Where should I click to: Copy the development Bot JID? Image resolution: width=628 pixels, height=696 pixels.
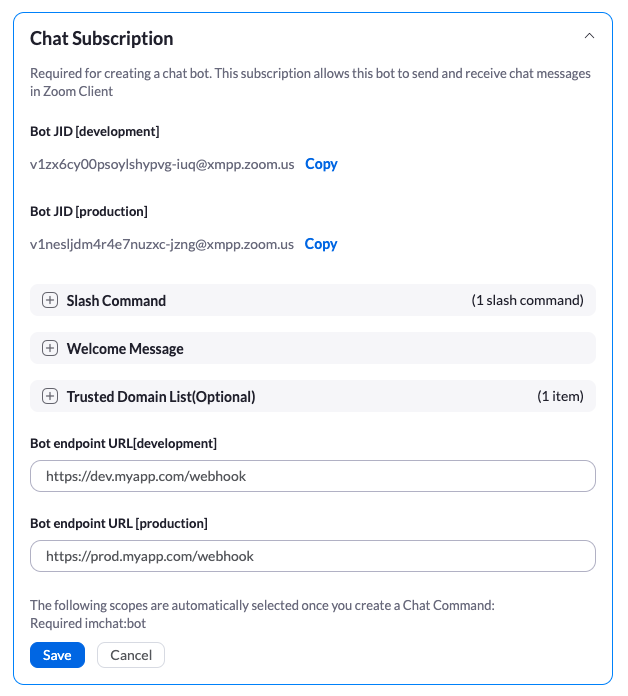pos(321,164)
